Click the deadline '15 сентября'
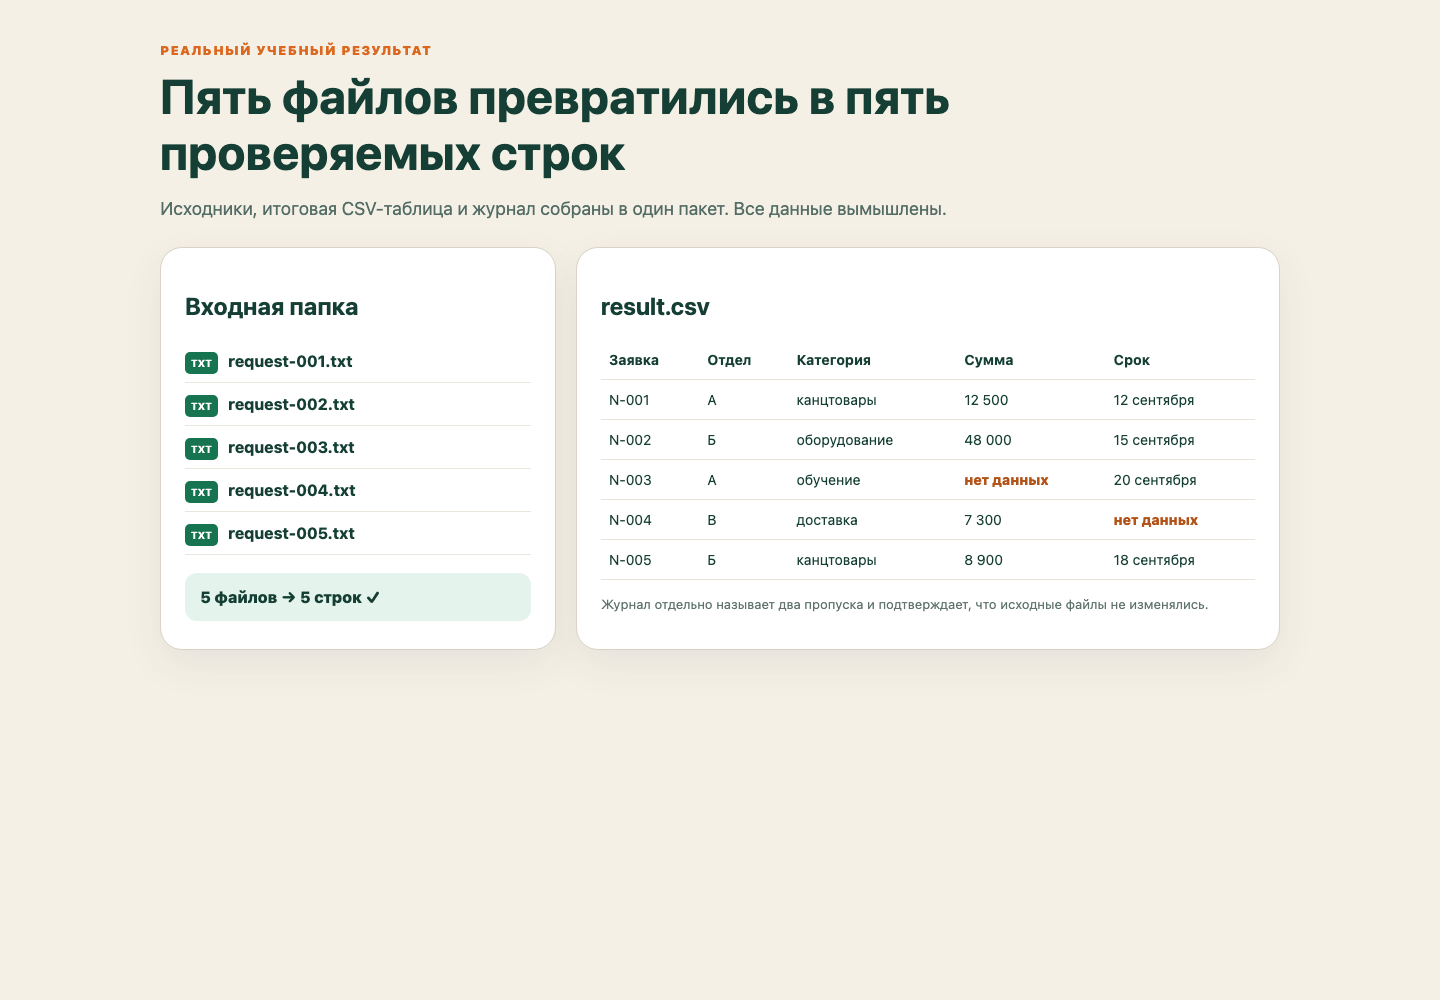The height and width of the screenshot is (1000, 1440). 1154,440
